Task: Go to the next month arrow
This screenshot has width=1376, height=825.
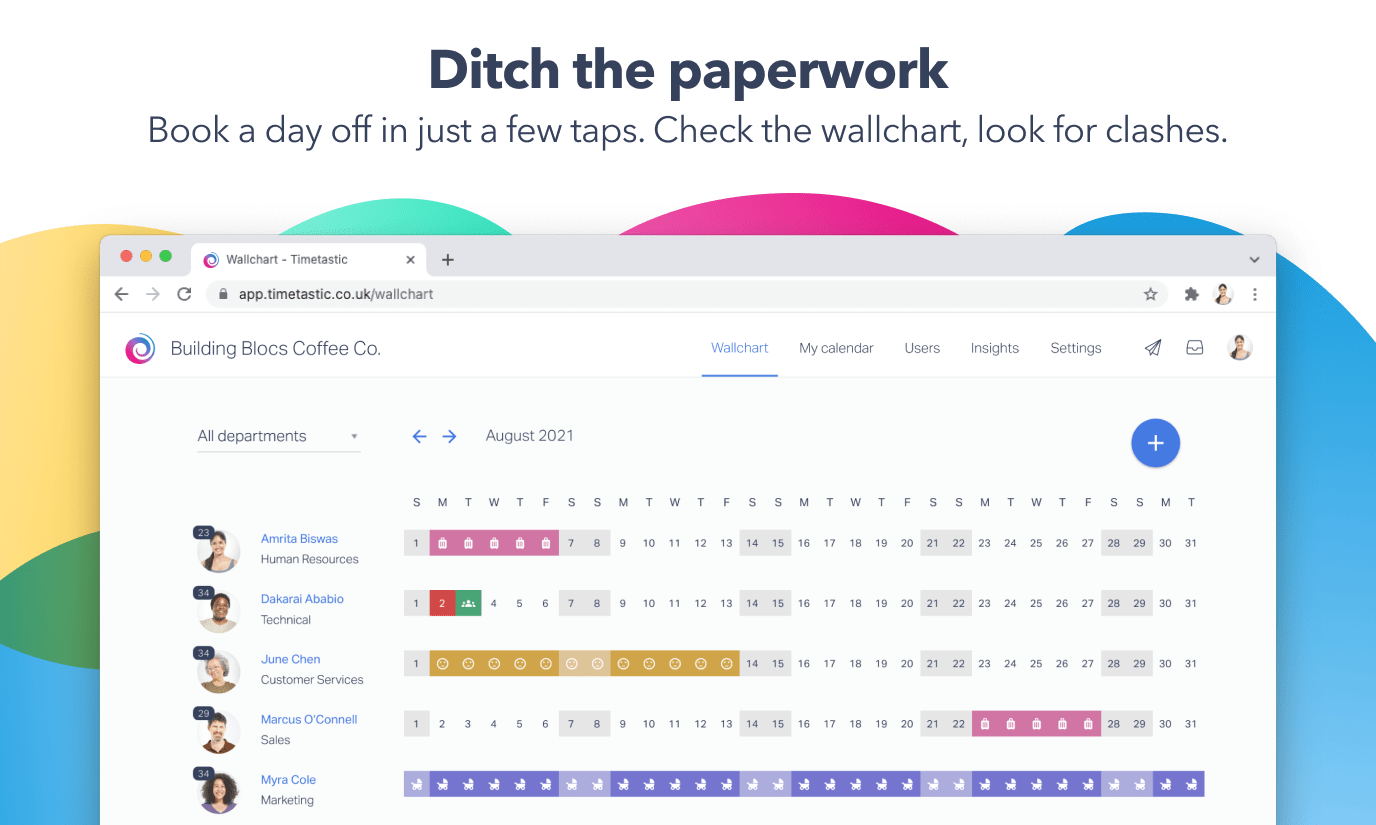Action: pyautogui.click(x=450, y=436)
